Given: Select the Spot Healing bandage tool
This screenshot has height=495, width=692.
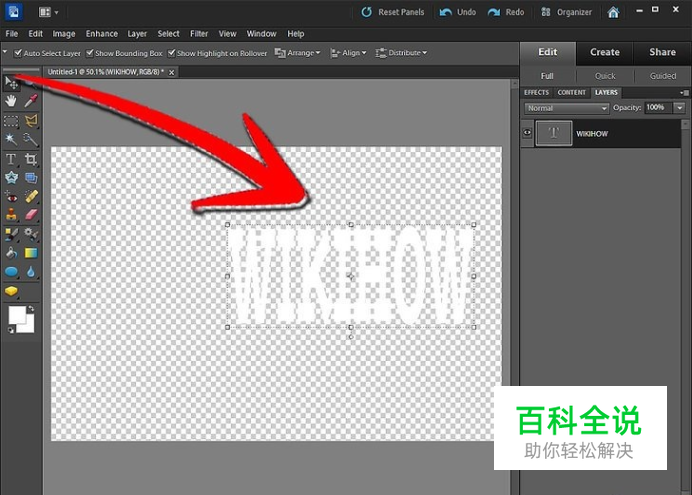Looking at the screenshot, I should [30, 196].
